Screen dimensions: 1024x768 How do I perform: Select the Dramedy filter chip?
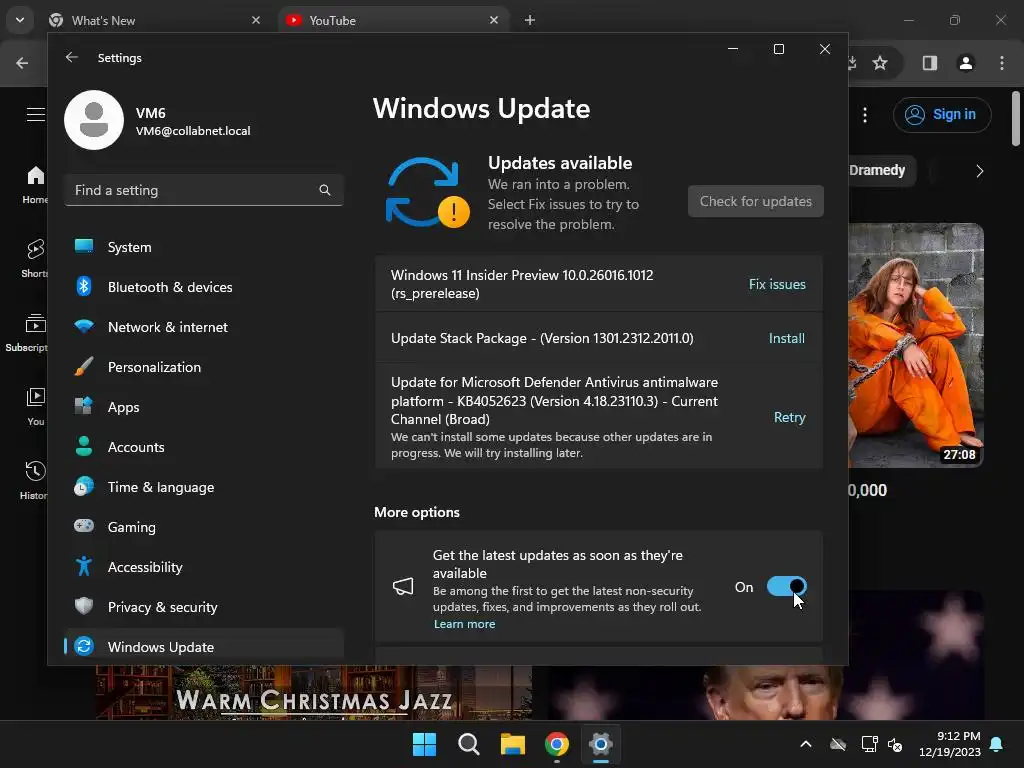point(882,170)
